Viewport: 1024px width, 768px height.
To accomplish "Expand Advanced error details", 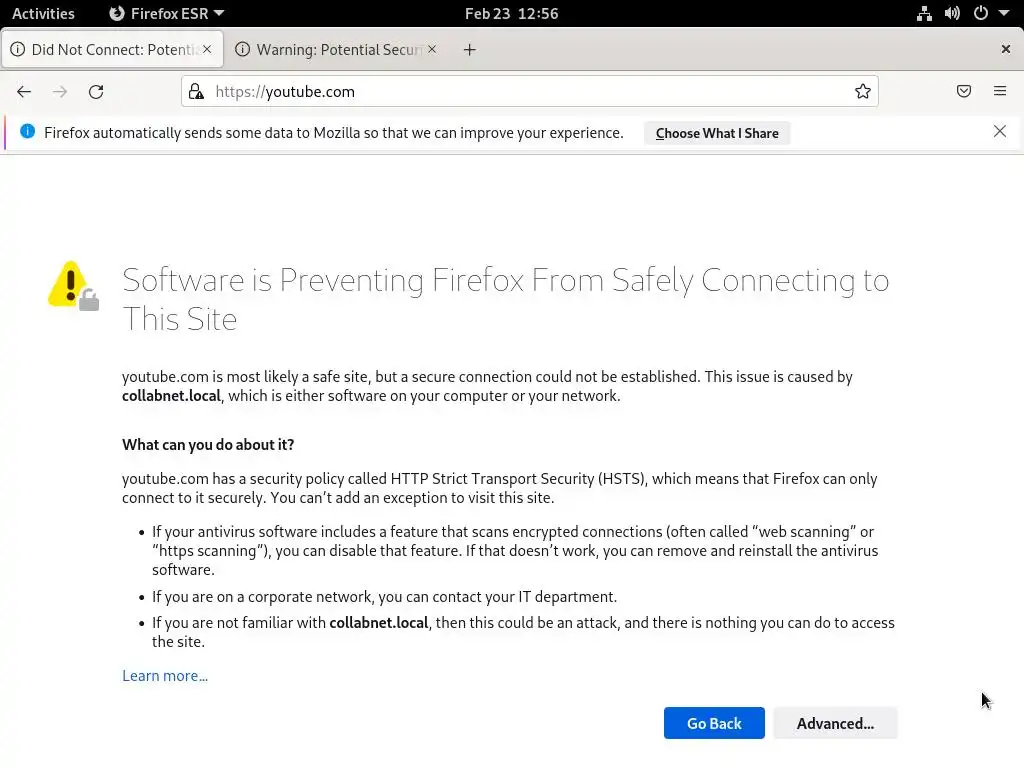I will point(835,723).
